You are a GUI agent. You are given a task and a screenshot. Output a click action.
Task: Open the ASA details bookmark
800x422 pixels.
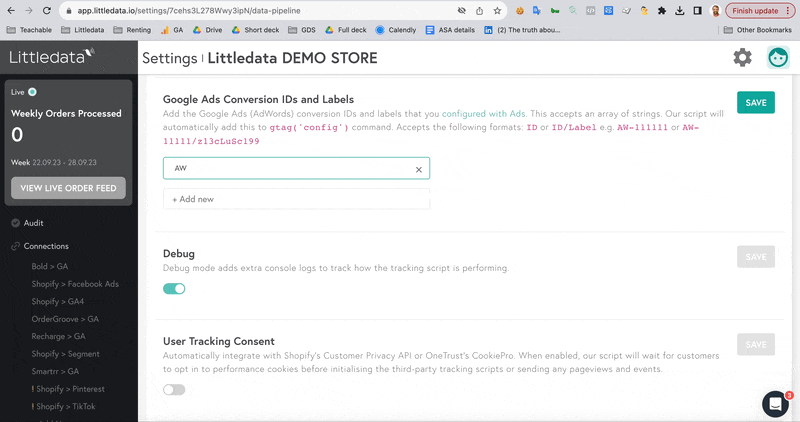pos(451,30)
